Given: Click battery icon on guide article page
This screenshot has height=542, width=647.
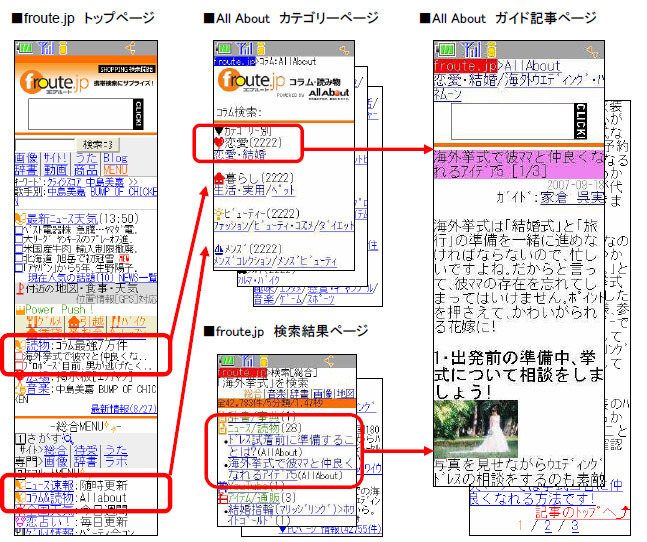Looking at the screenshot, I should coord(446,50).
